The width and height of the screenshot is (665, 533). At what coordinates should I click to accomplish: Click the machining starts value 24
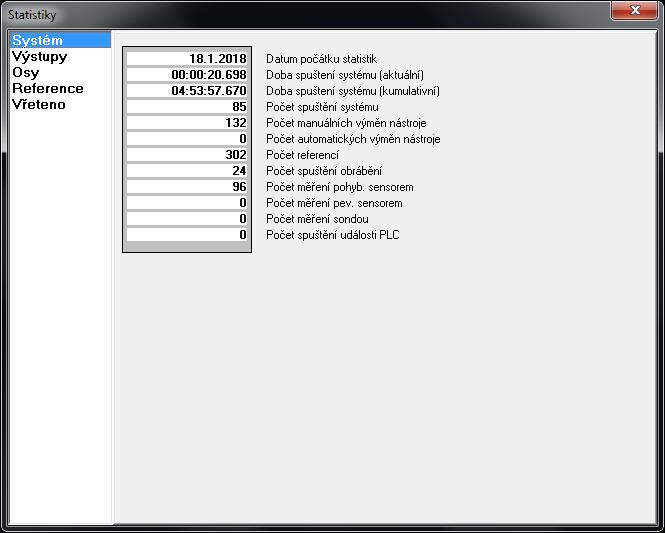pos(187,171)
